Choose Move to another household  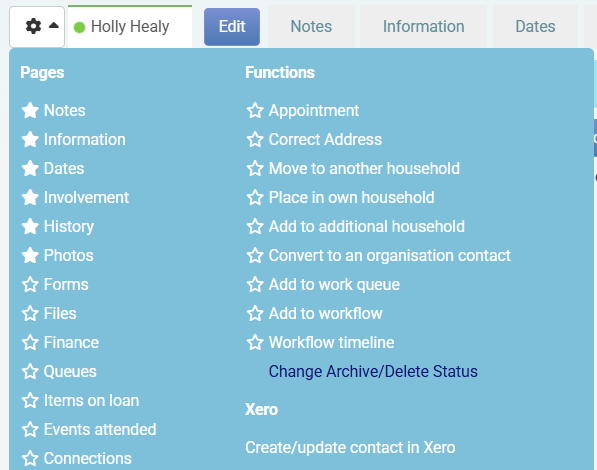pos(364,168)
